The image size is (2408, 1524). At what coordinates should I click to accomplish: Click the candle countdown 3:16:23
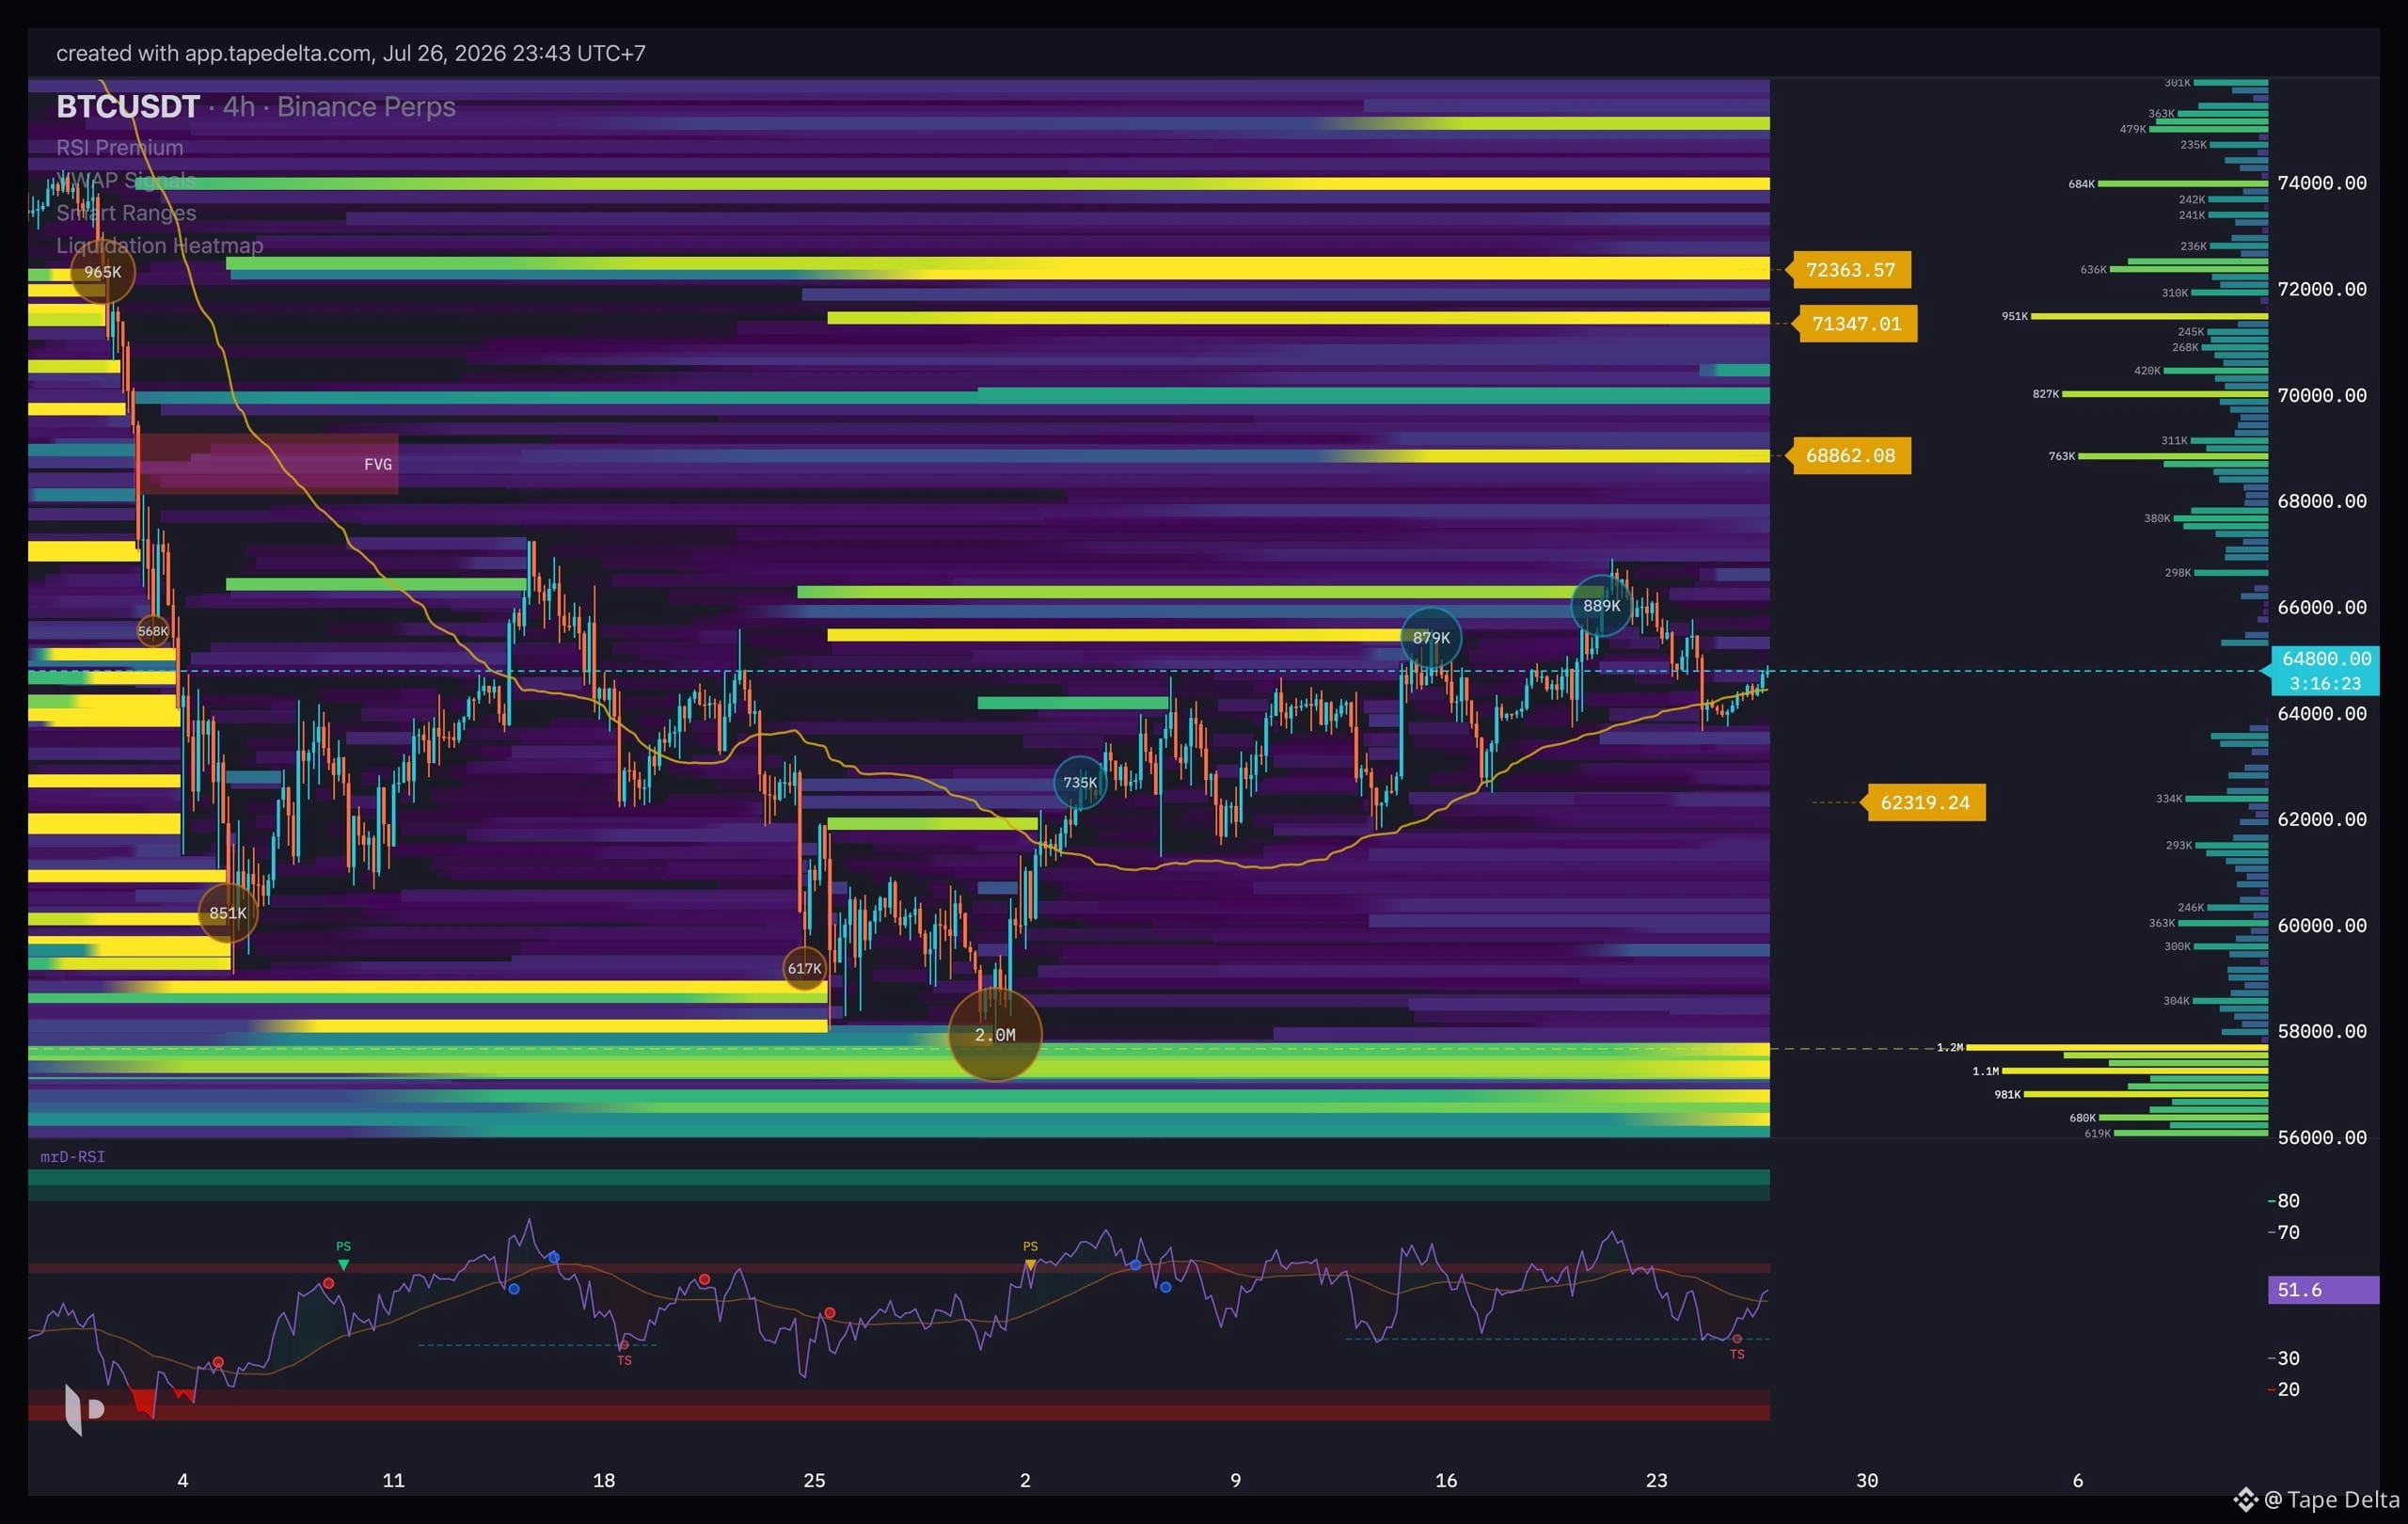click(2326, 684)
